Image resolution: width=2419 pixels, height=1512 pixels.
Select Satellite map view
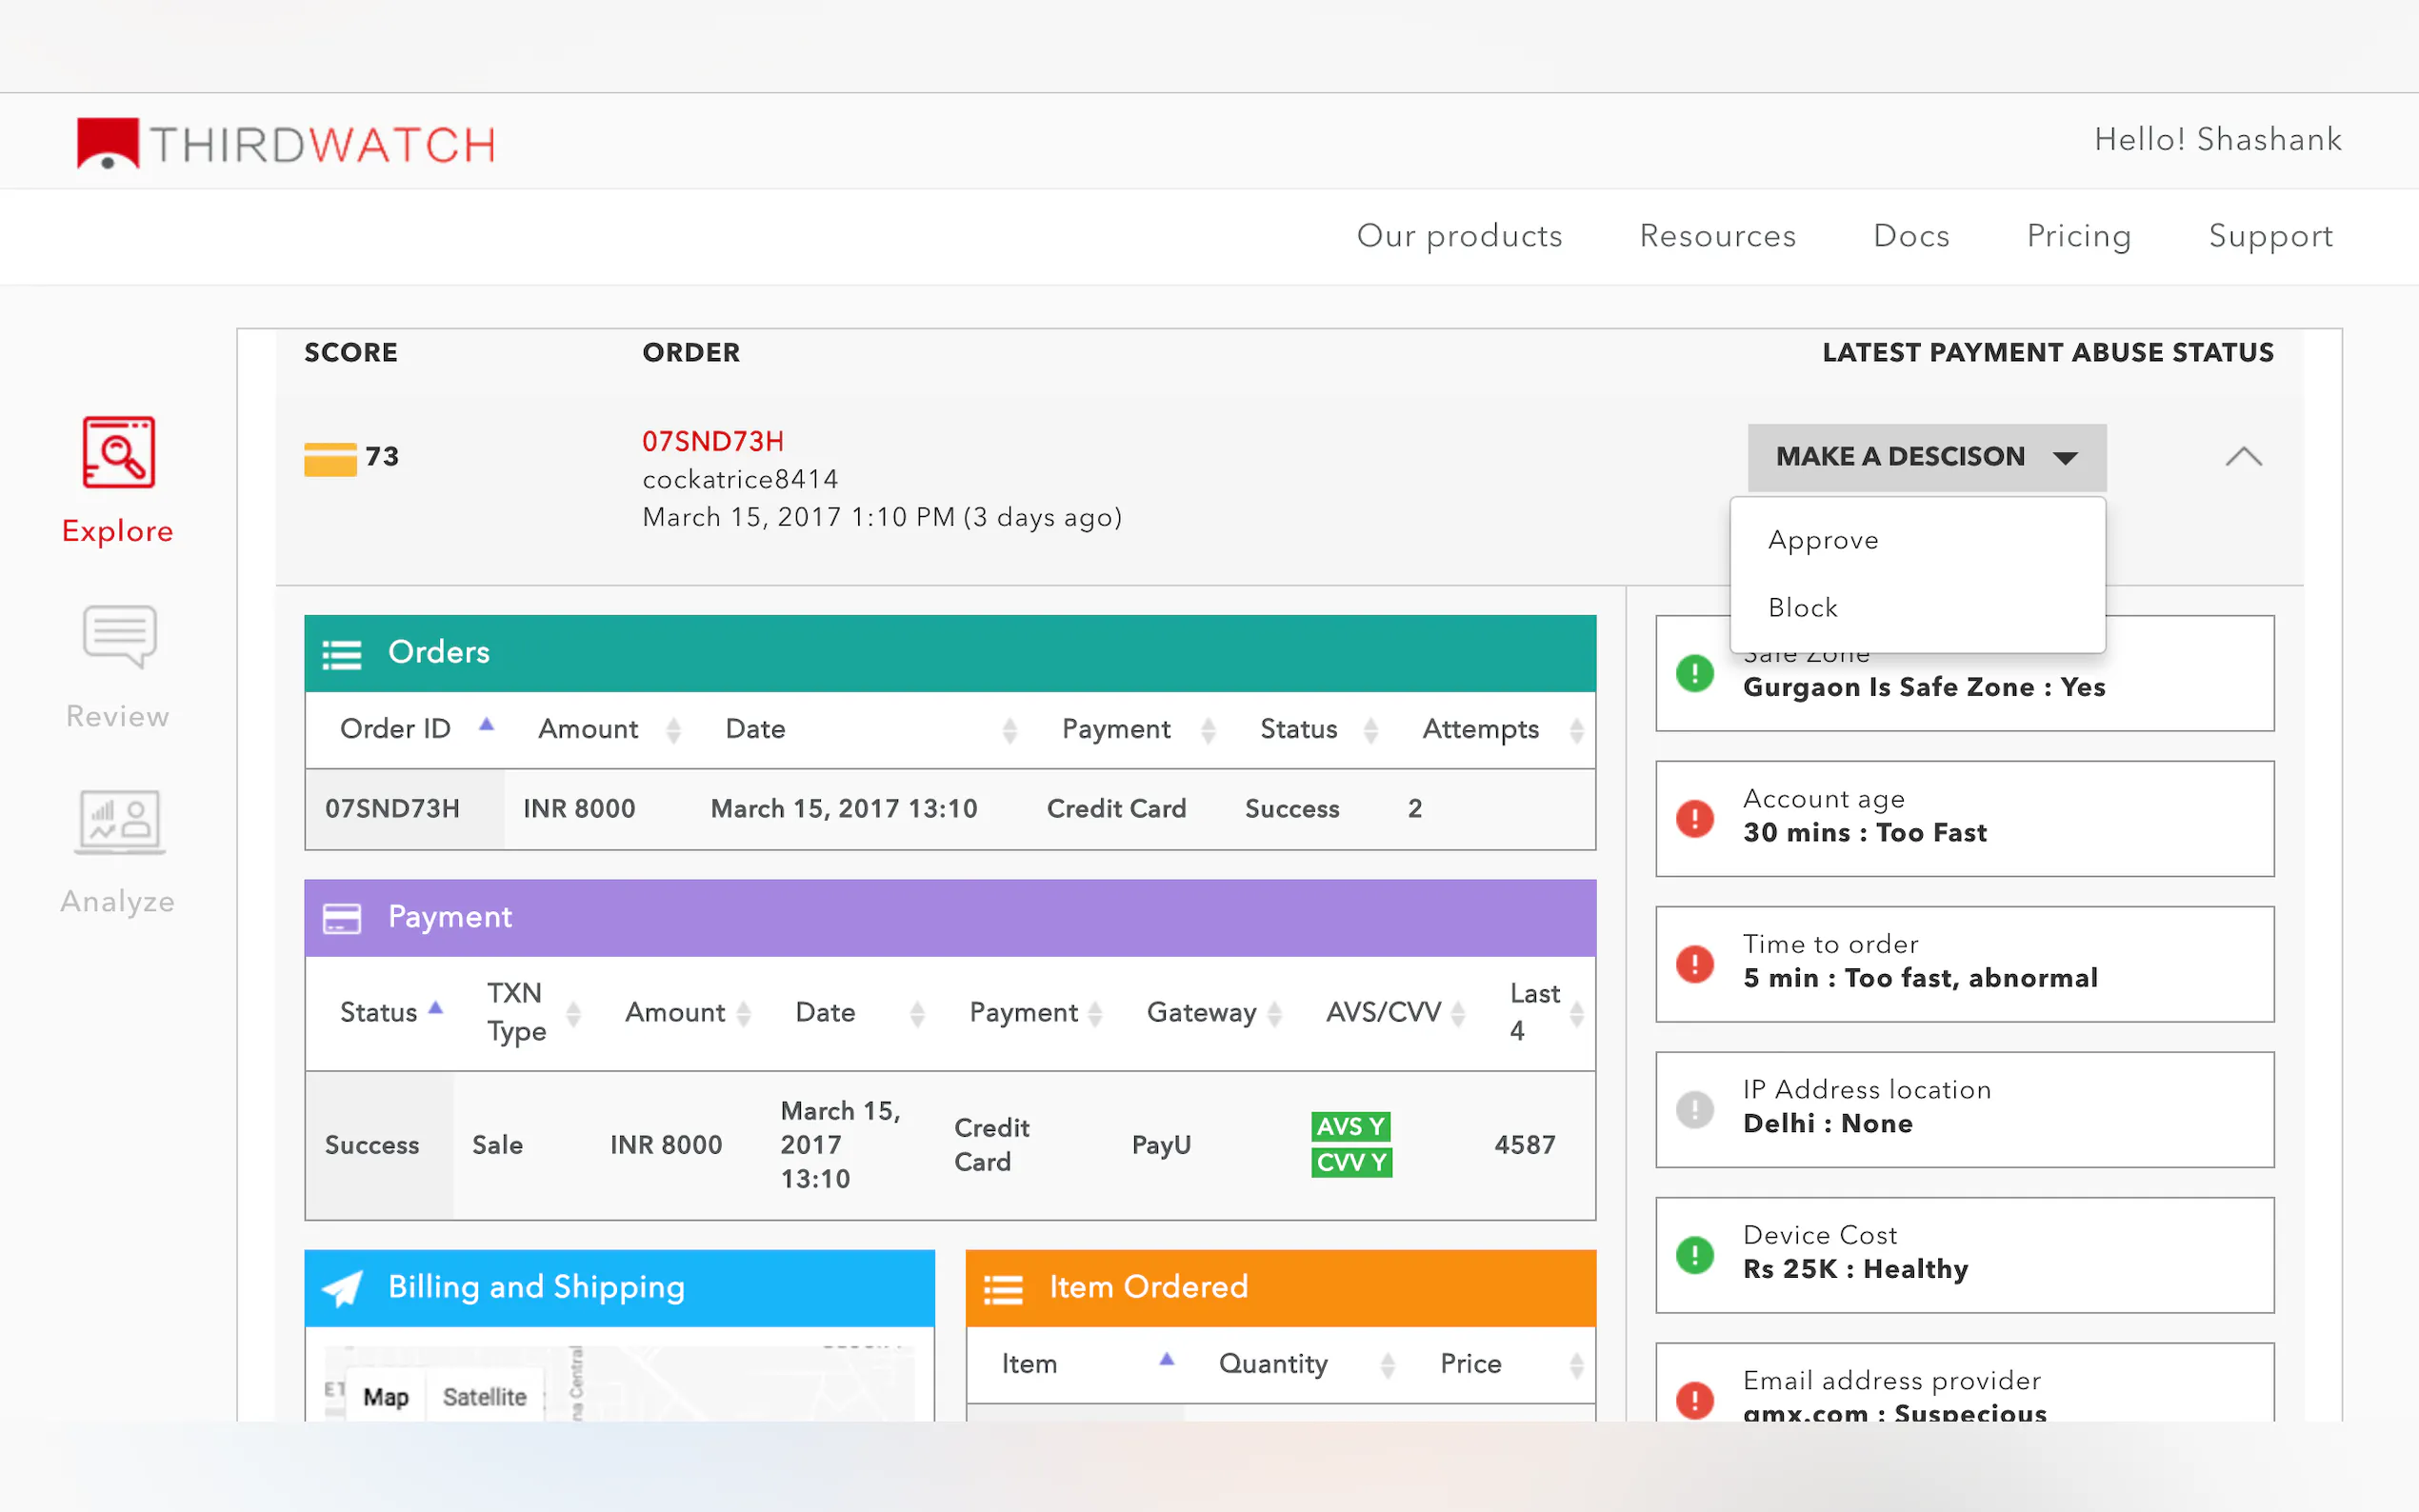tap(484, 1396)
